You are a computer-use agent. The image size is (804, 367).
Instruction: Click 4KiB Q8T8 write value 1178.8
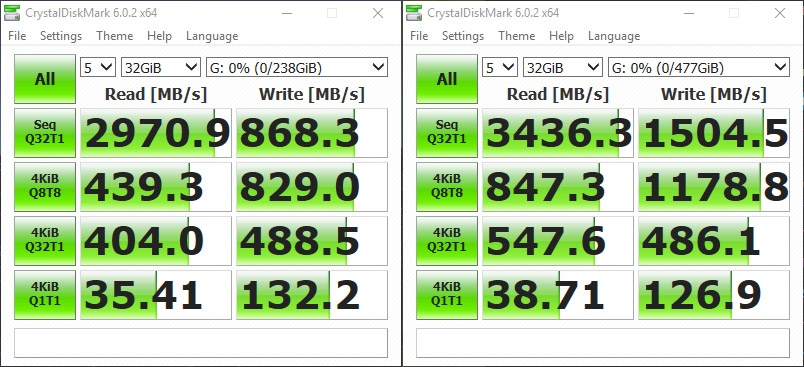click(714, 187)
